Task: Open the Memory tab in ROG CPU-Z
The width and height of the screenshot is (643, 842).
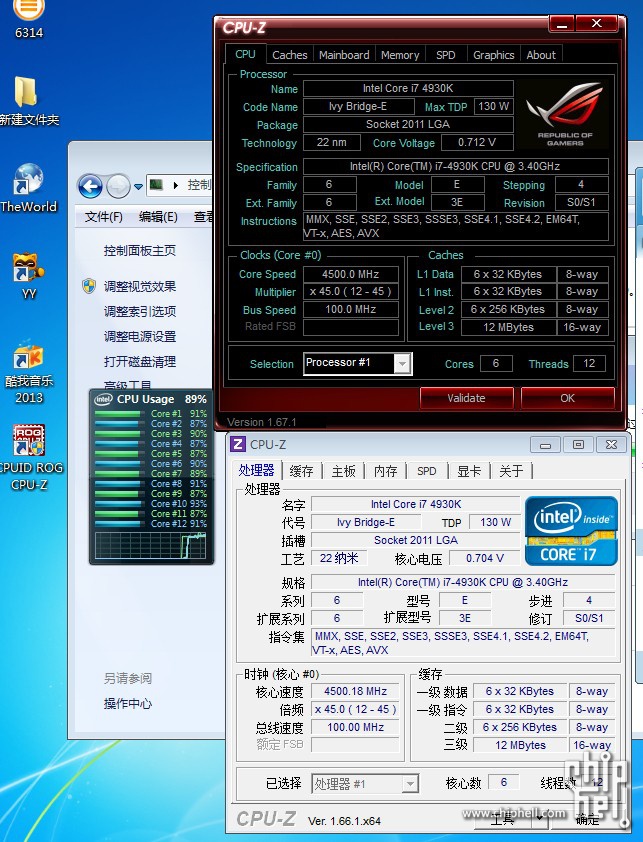Action: [x=400, y=55]
